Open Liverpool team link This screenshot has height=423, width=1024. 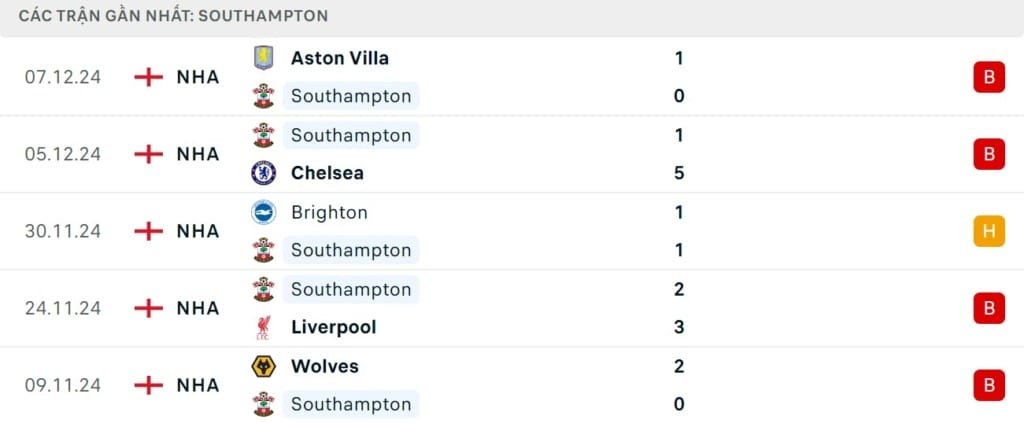click(x=333, y=327)
